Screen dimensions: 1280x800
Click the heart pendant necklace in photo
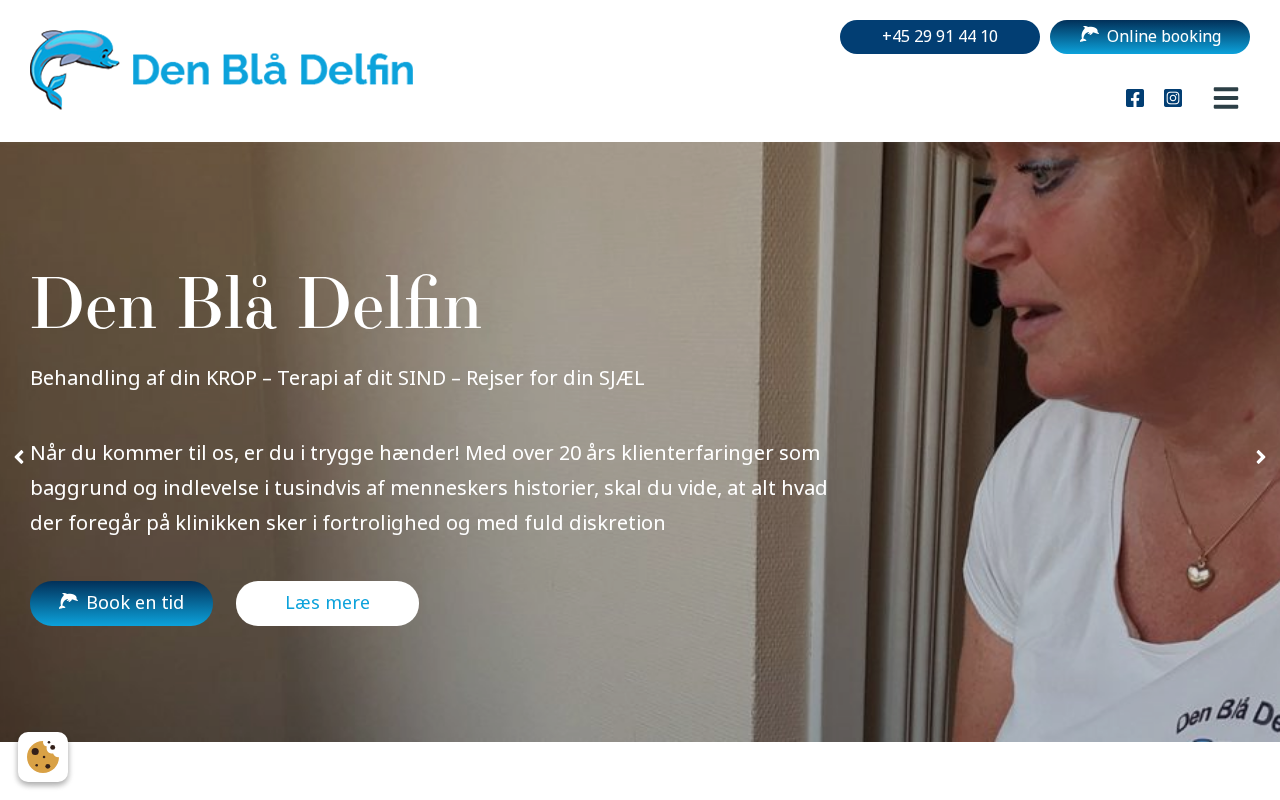(1198, 573)
